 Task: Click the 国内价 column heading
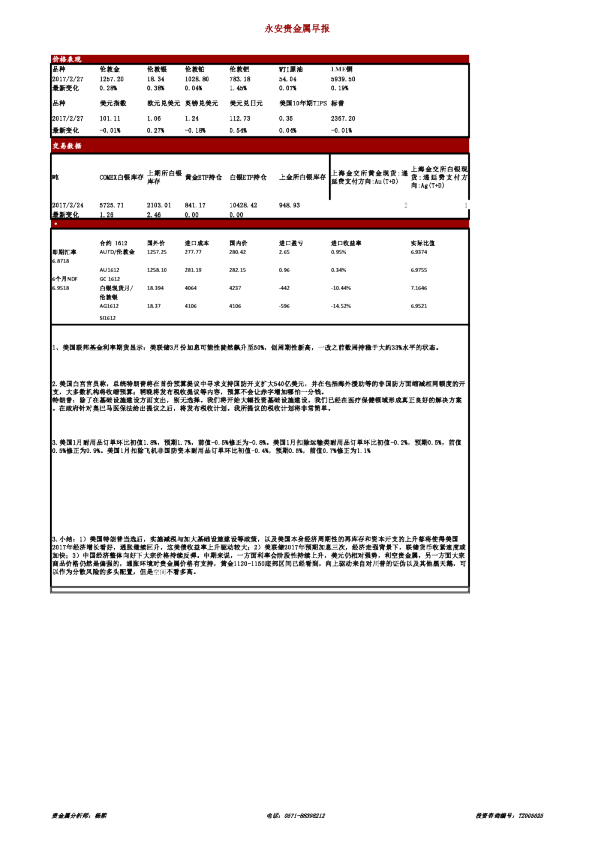click(238, 243)
